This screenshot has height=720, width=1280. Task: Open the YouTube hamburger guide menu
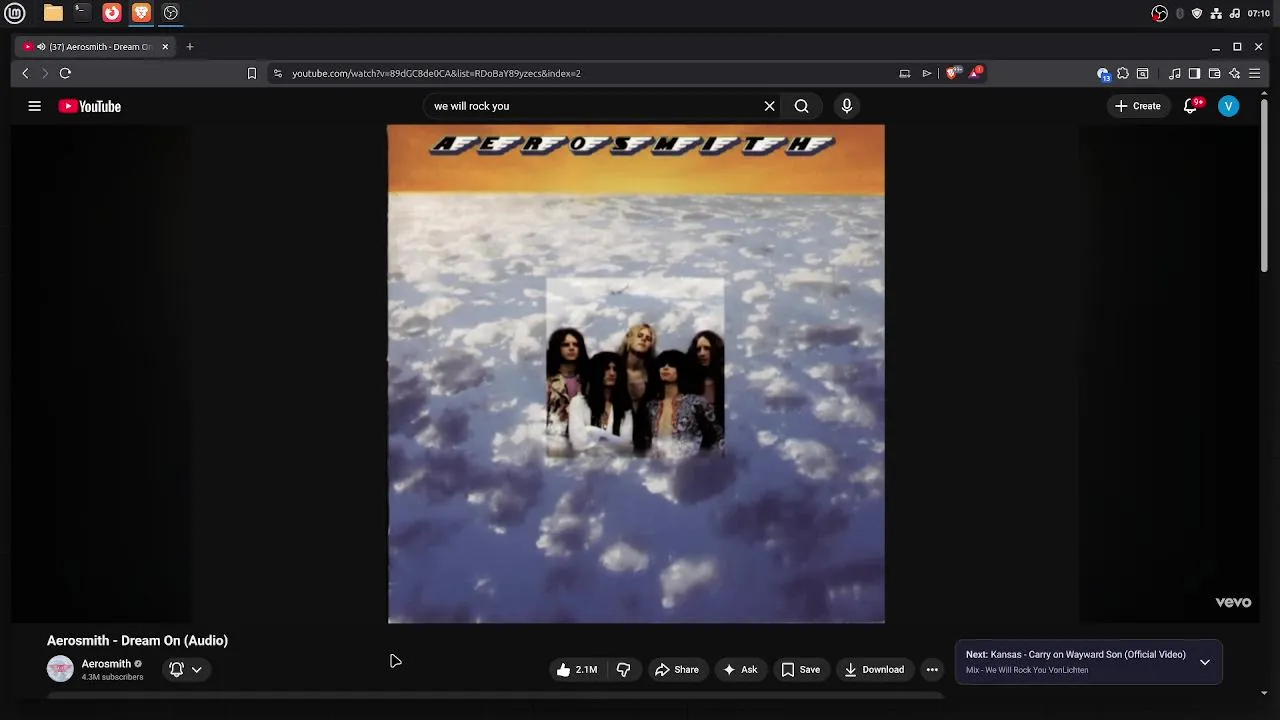[34, 106]
